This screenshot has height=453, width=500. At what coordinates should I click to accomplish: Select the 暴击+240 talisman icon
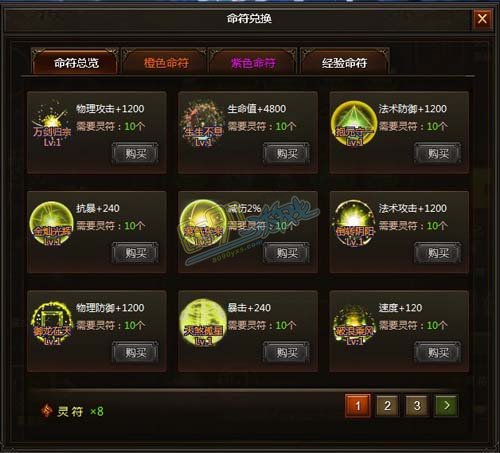(203, 322)
